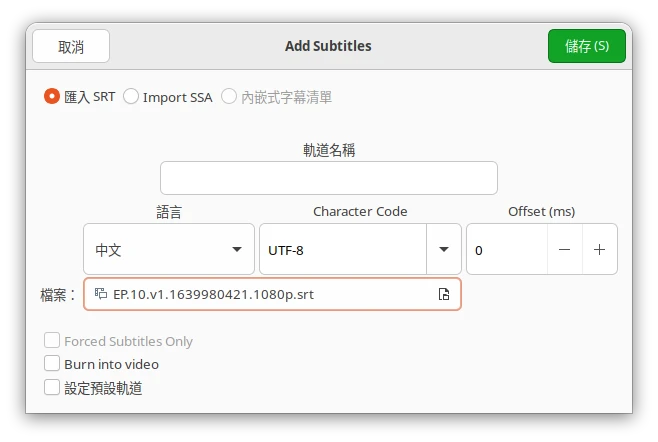Select the 匯入 SRT radio option
Screen dimensions: 658x442
tap(52, 97)
